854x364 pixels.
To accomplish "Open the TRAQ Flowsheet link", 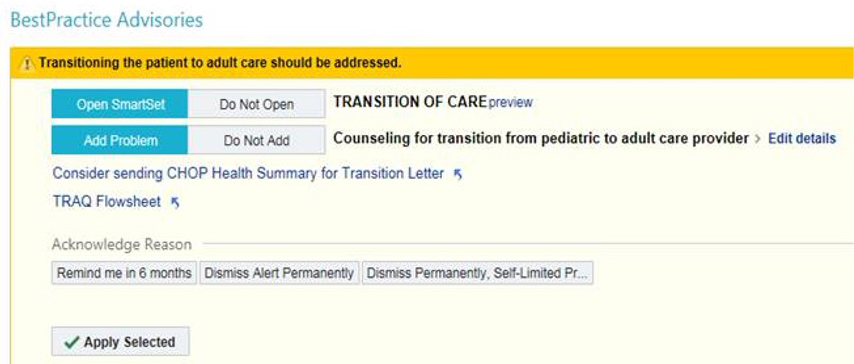I will (107, 202).
